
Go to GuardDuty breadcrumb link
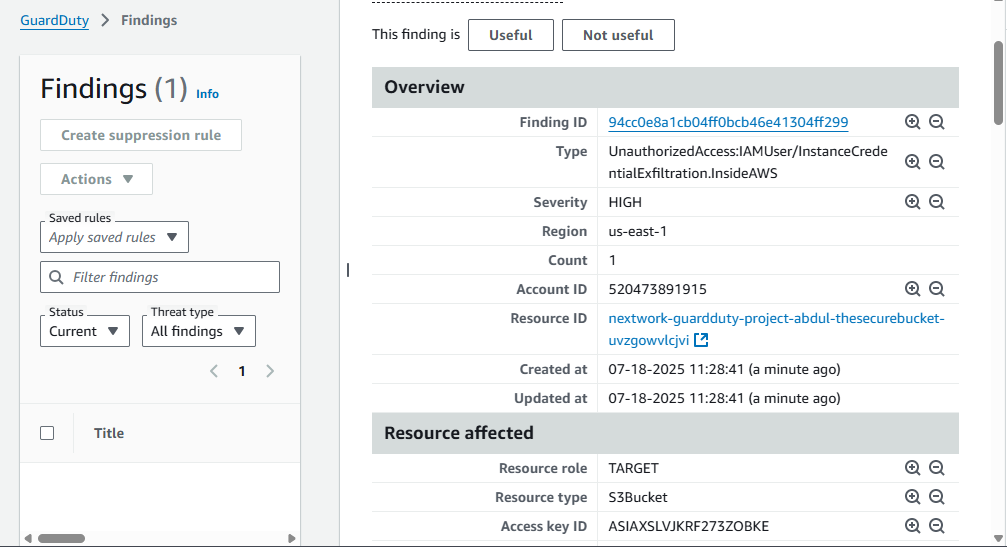coord(55,21)
